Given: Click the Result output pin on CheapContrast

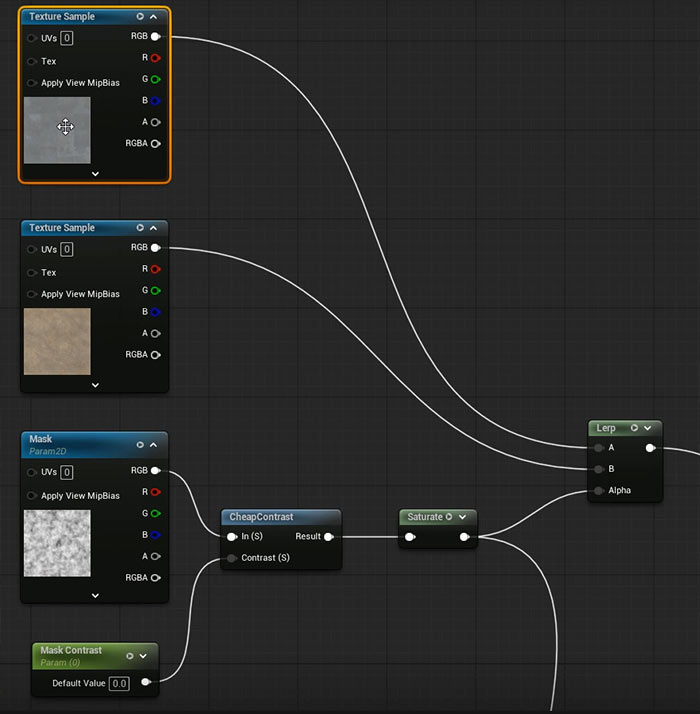Looking at the screenshot, I should tap(328, 536).
